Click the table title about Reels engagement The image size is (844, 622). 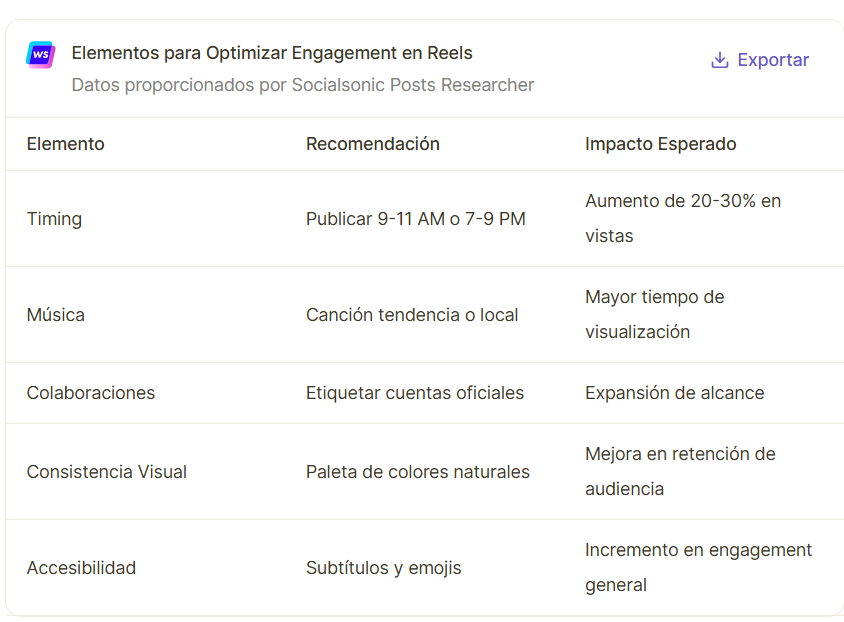click(x=272, y=53)
